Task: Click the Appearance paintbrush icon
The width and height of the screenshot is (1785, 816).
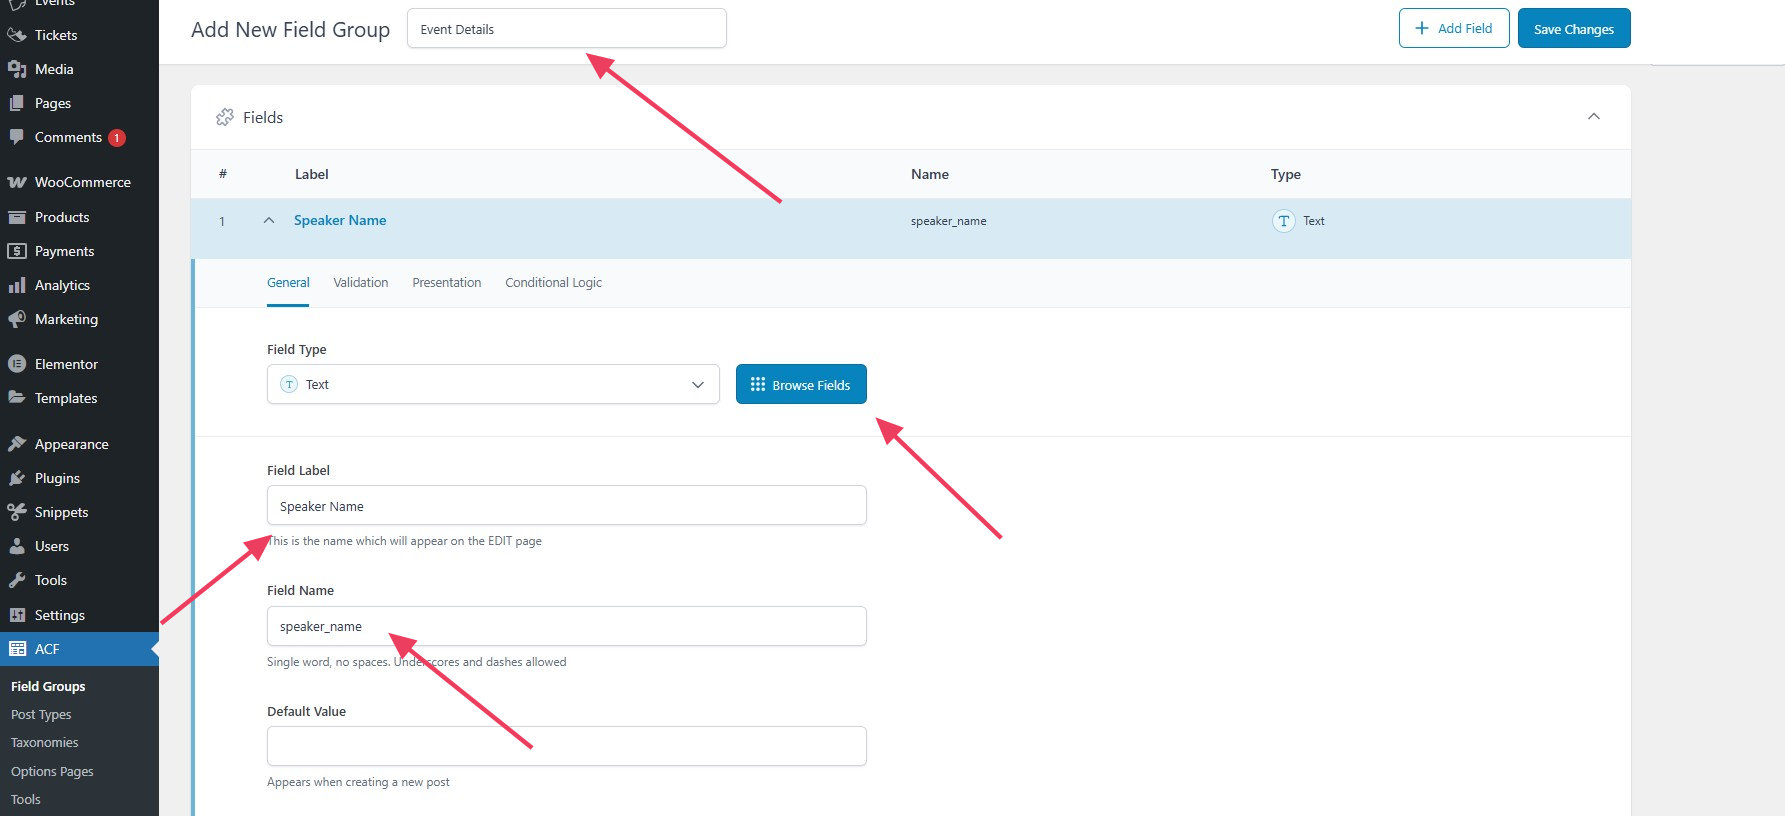Action: 17,444
